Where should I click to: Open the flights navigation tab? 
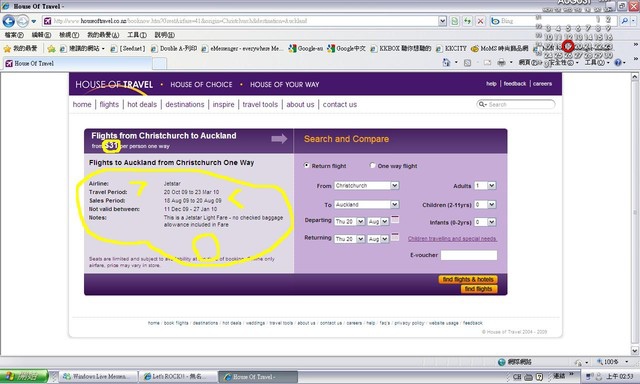point(109,104)
